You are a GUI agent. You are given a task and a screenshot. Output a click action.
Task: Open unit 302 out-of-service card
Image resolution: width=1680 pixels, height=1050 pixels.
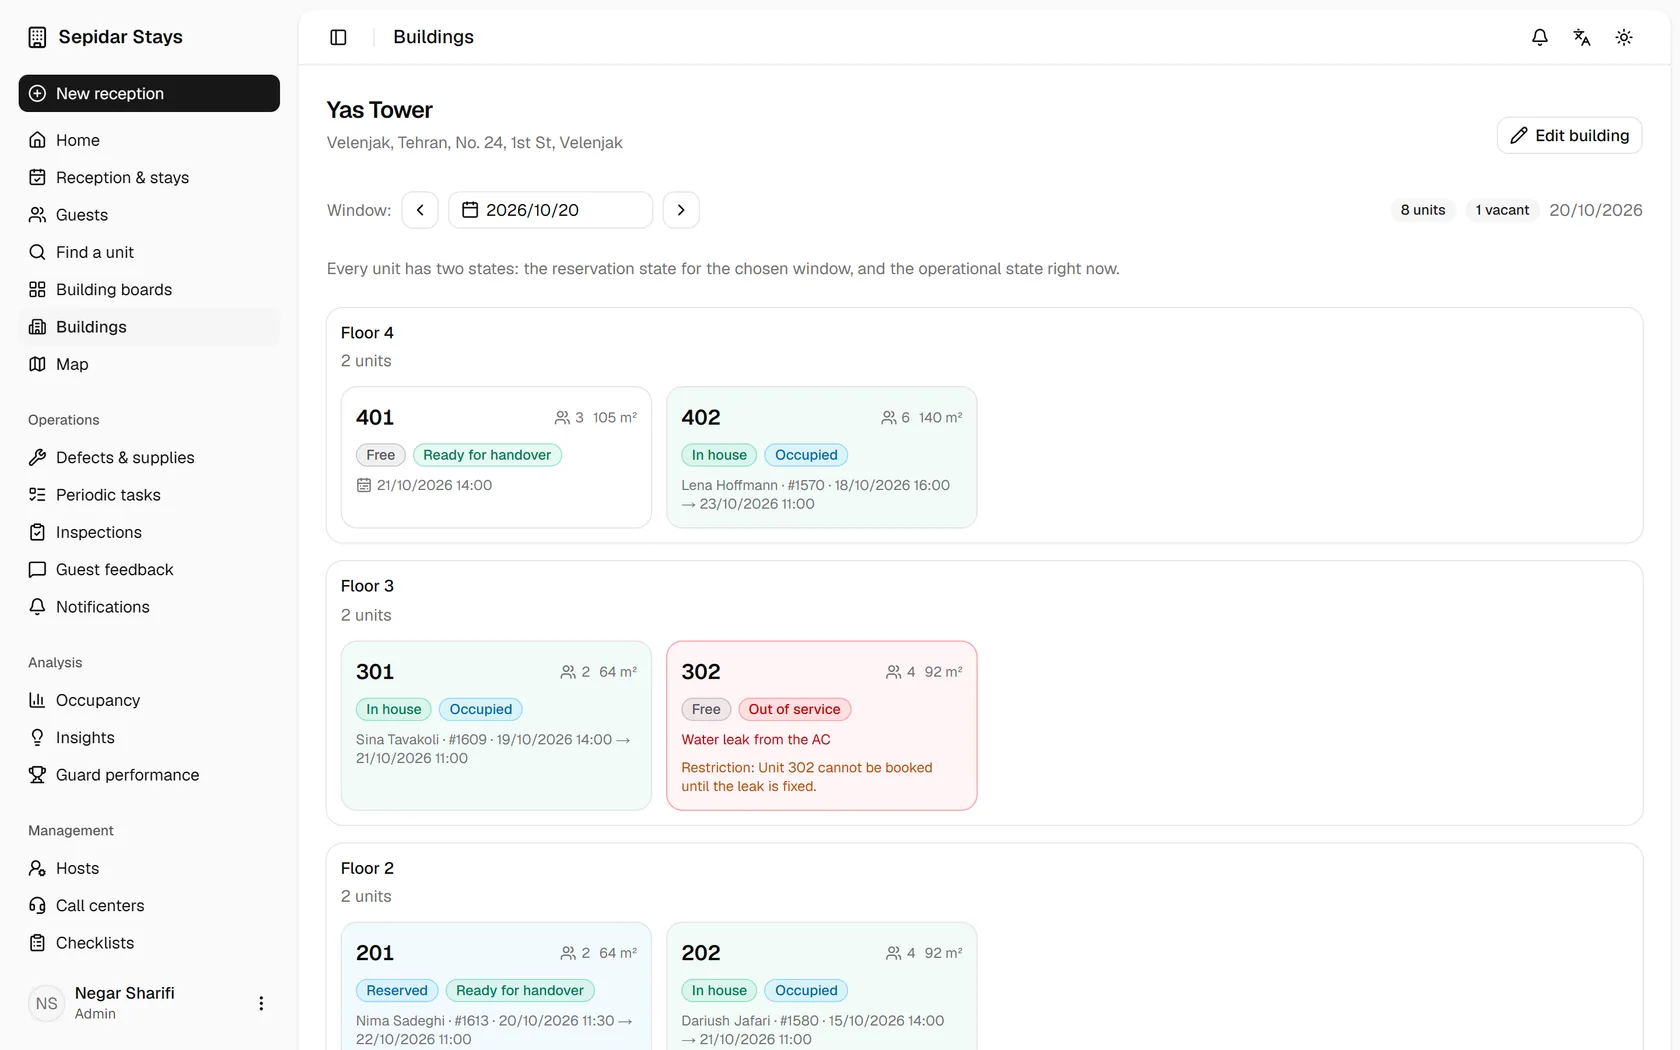tap(821, 726)
